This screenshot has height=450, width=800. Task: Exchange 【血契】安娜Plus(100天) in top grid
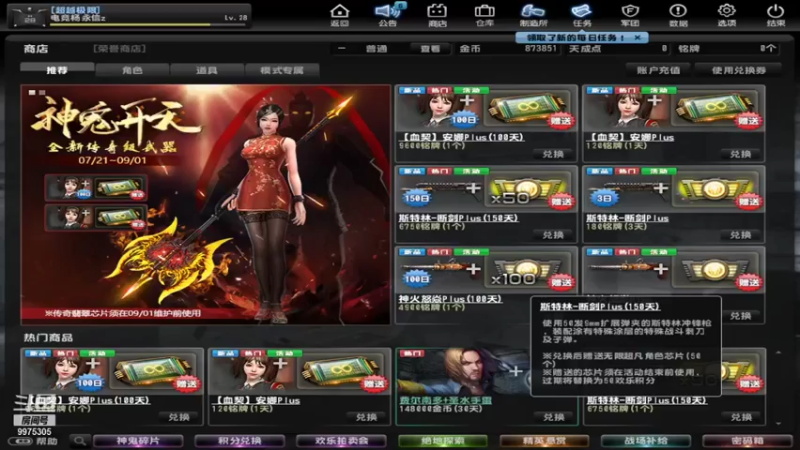553,154
